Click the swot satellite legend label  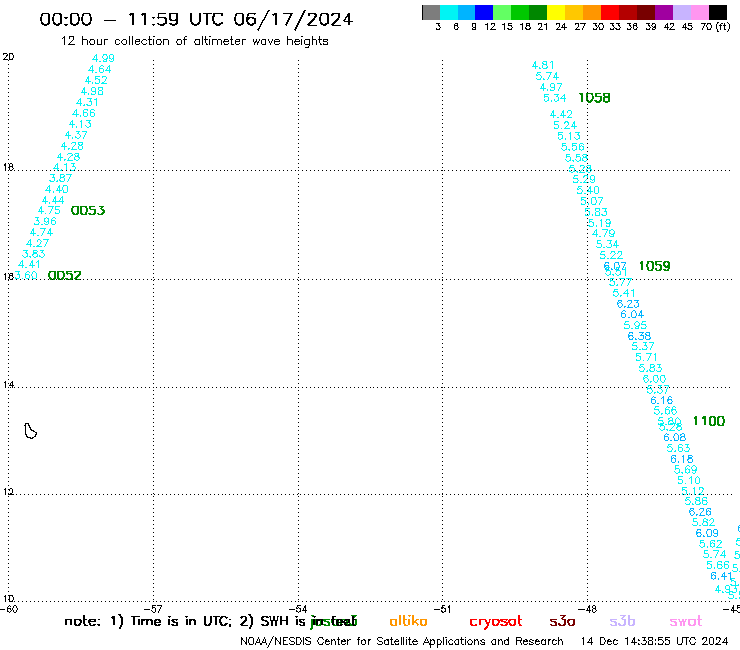(686, 621)
